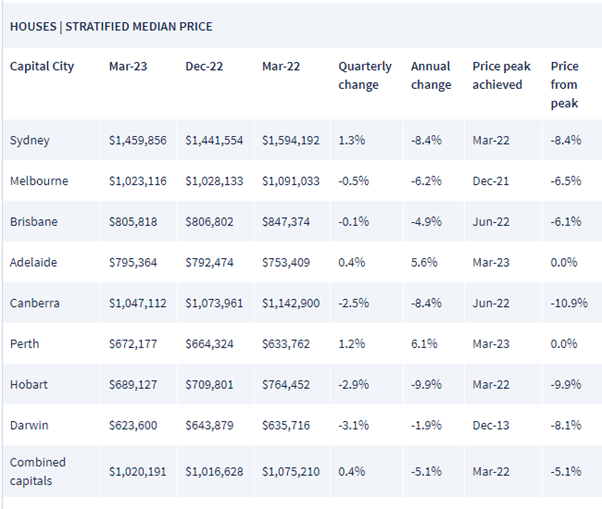This screenshot has width=602, height=509.
Task: Select Melbourne's price peak Dec-21 cell
Action: (490, 181)
